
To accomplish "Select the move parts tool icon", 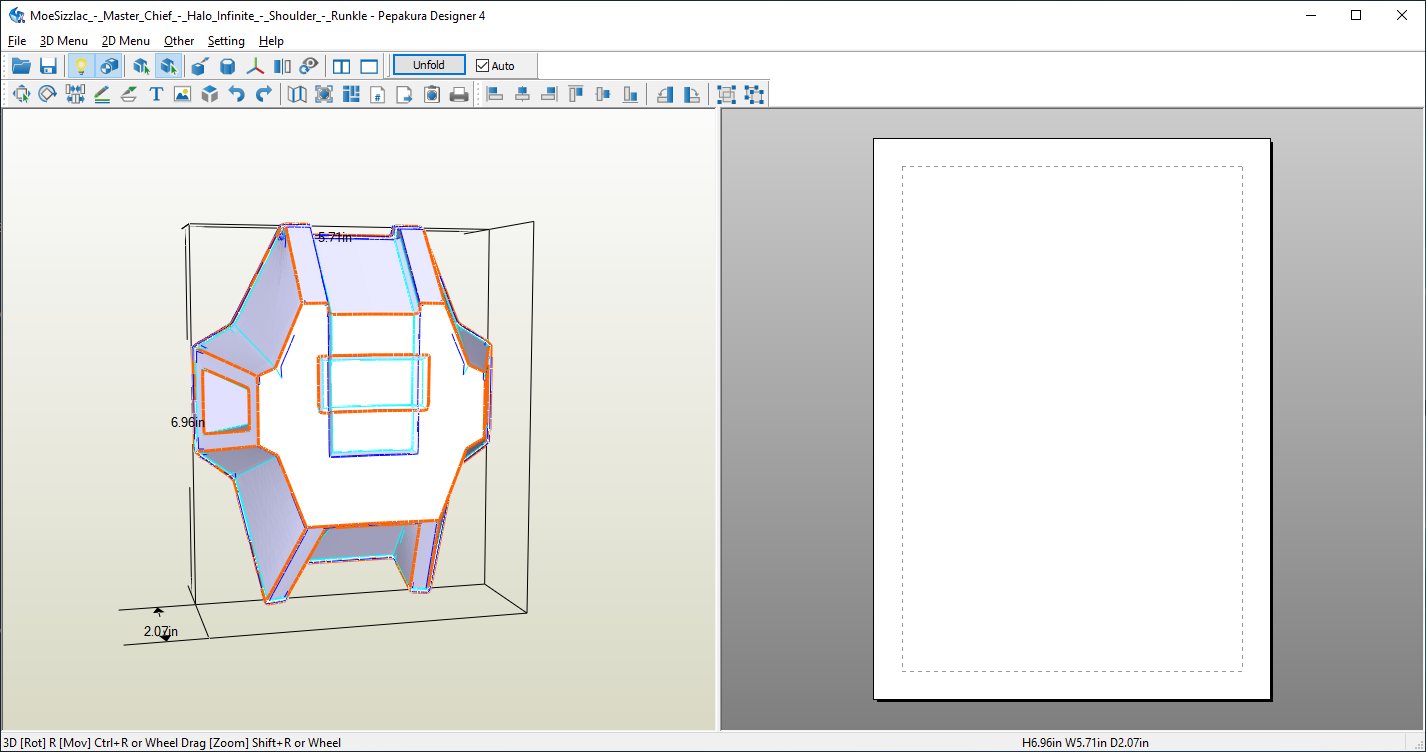I will click(x=21, y=94).
